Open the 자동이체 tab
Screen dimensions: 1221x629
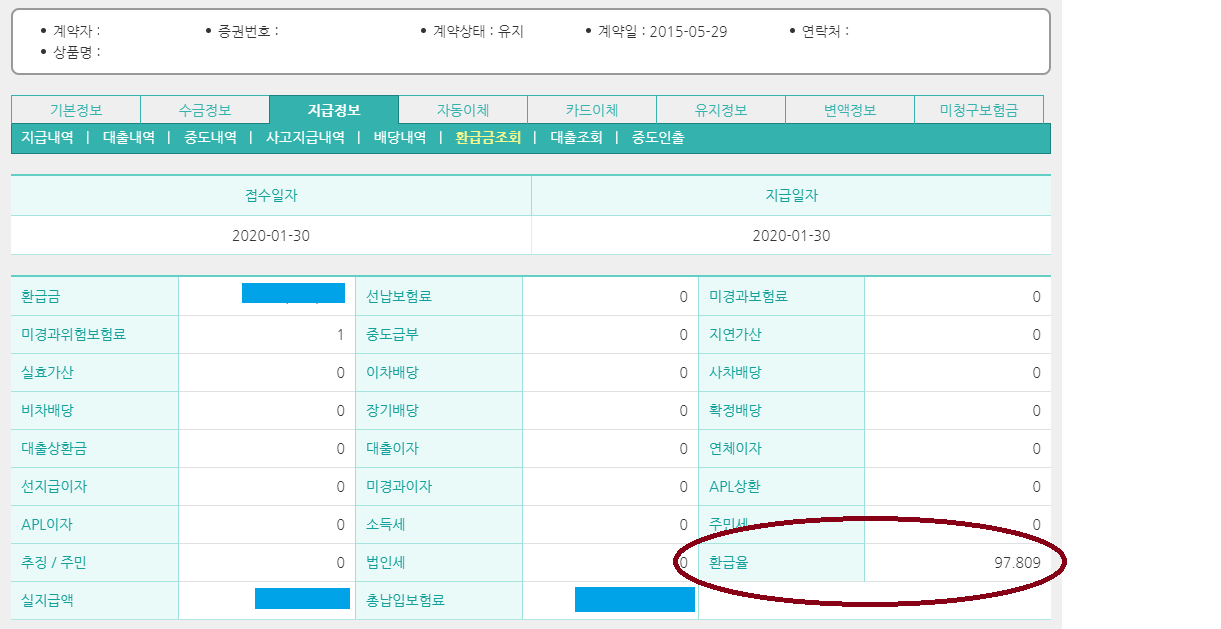(x=463, y=109)
